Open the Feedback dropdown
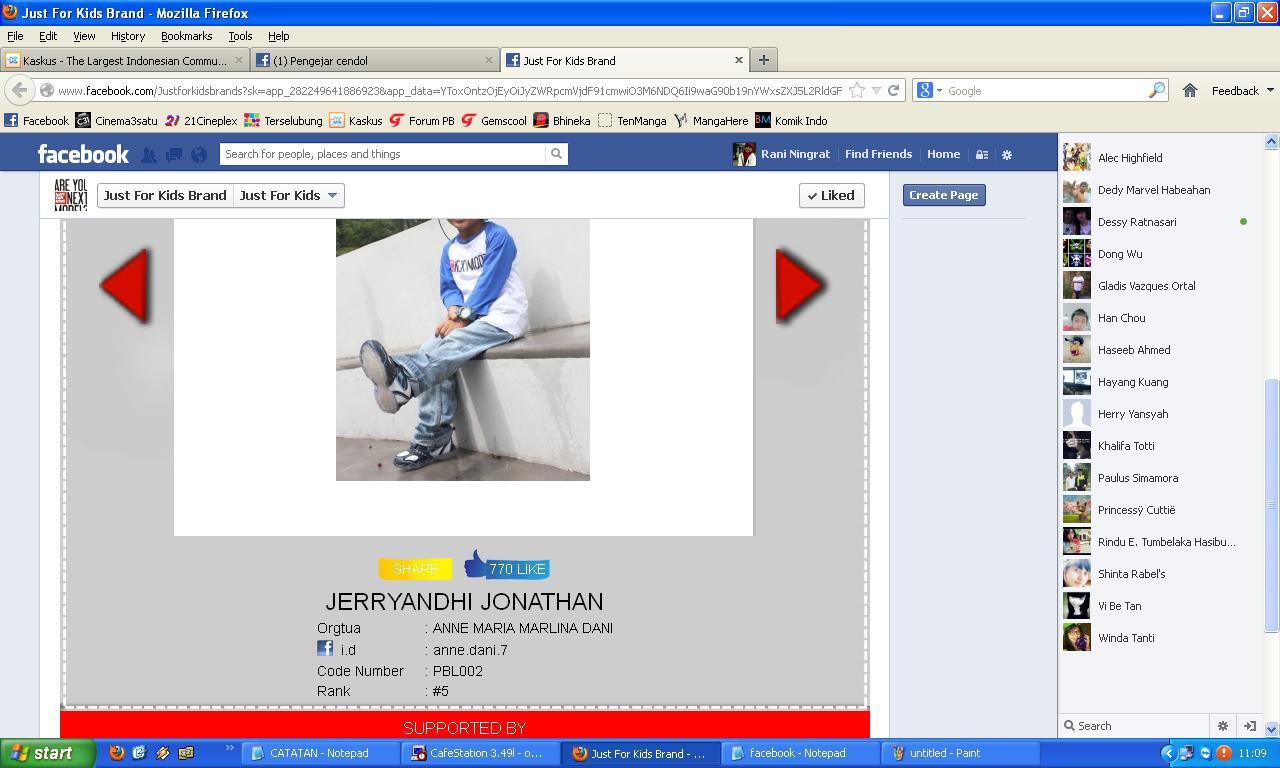The width and height of the screenshot is (1280, 768). tap(1242, 90)
